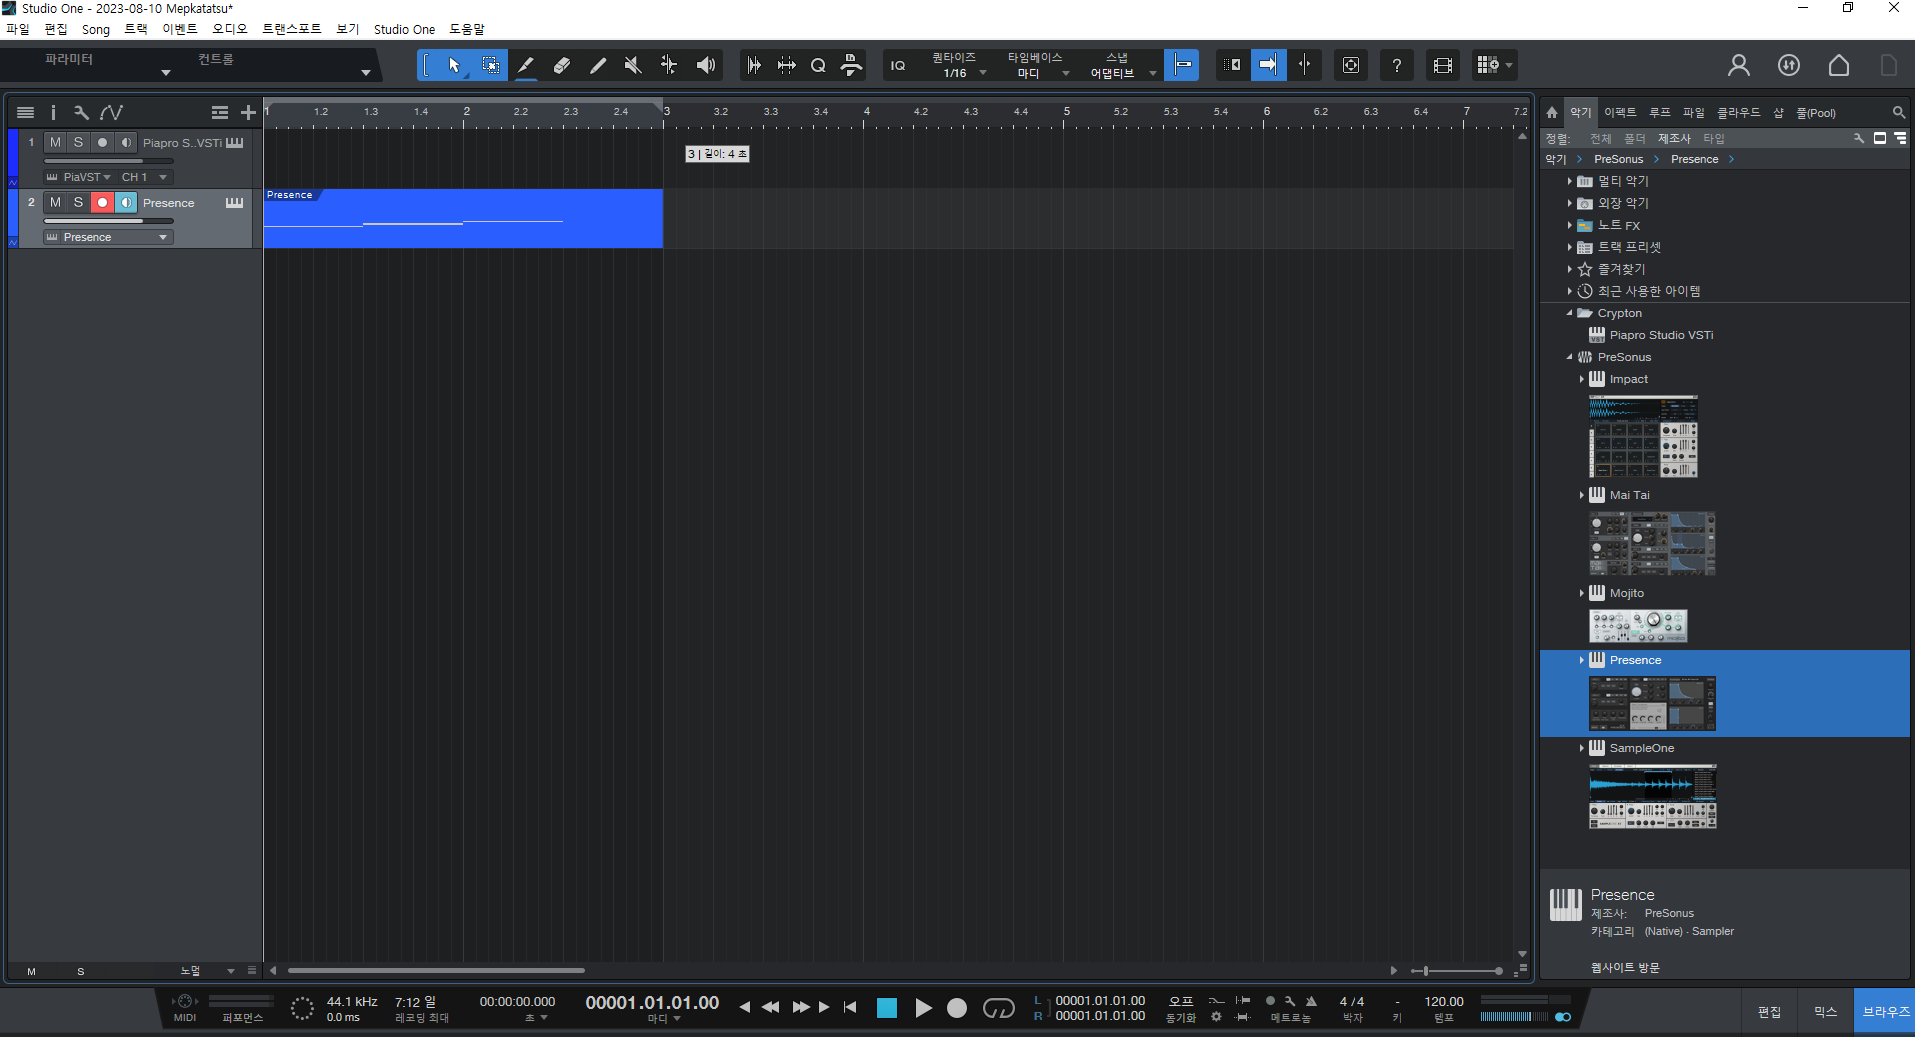Disable record on Presence track
Screen dimensions: 1915x1037
[x=102, y=202]
